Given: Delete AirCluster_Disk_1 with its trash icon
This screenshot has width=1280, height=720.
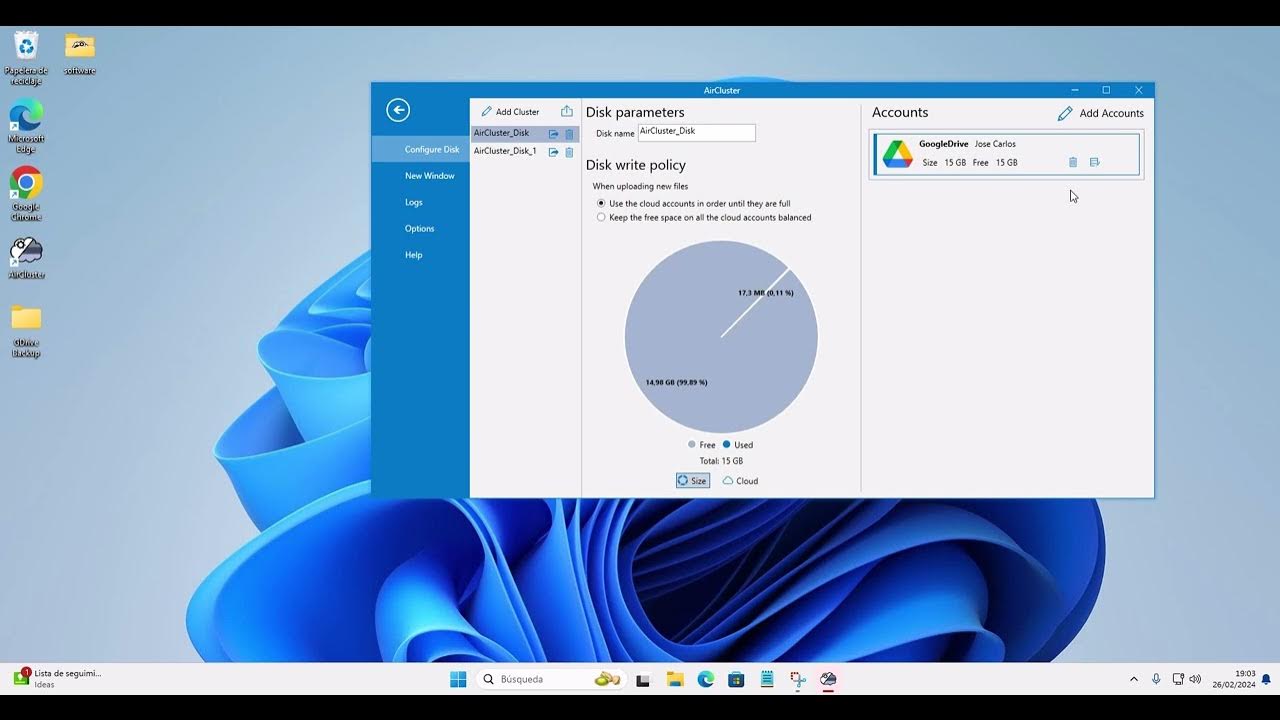Looking at the screenshot, I should [x=569, y=152].
